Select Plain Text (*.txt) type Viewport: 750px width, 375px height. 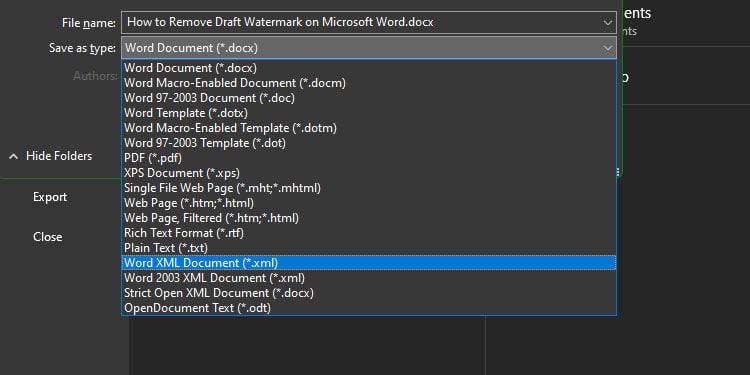click(369, 248)
